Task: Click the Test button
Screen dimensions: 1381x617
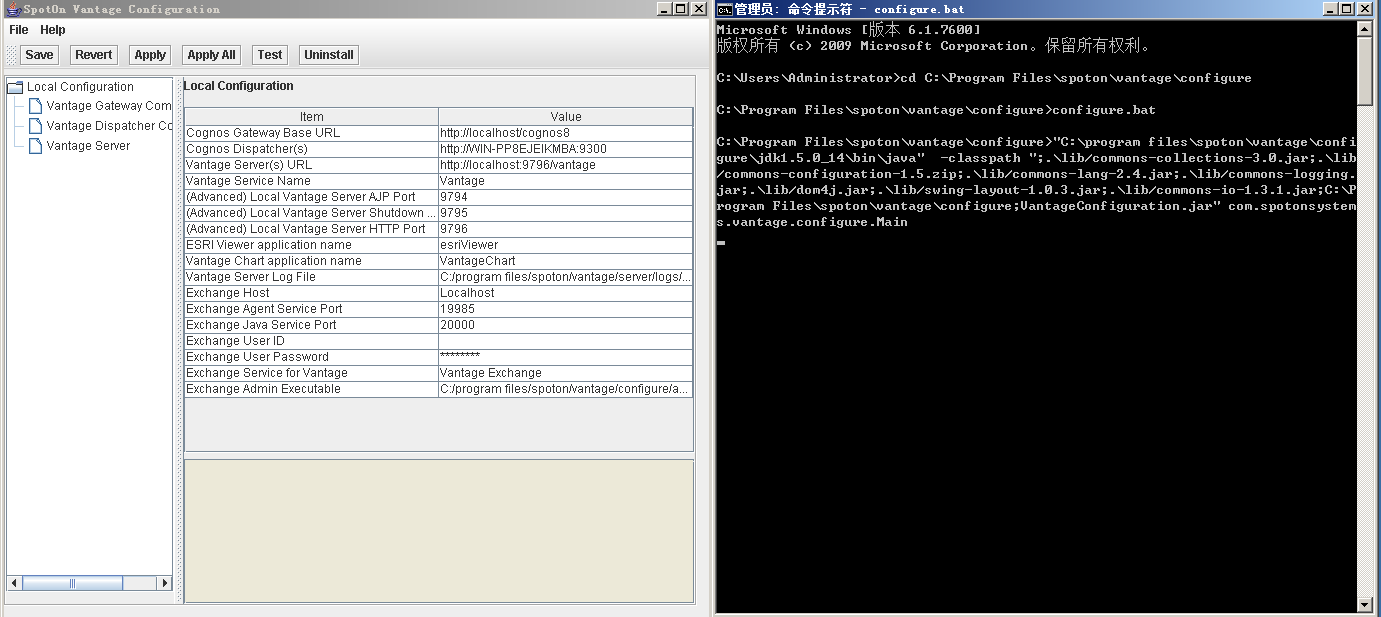Action: [x=270, y=55]
